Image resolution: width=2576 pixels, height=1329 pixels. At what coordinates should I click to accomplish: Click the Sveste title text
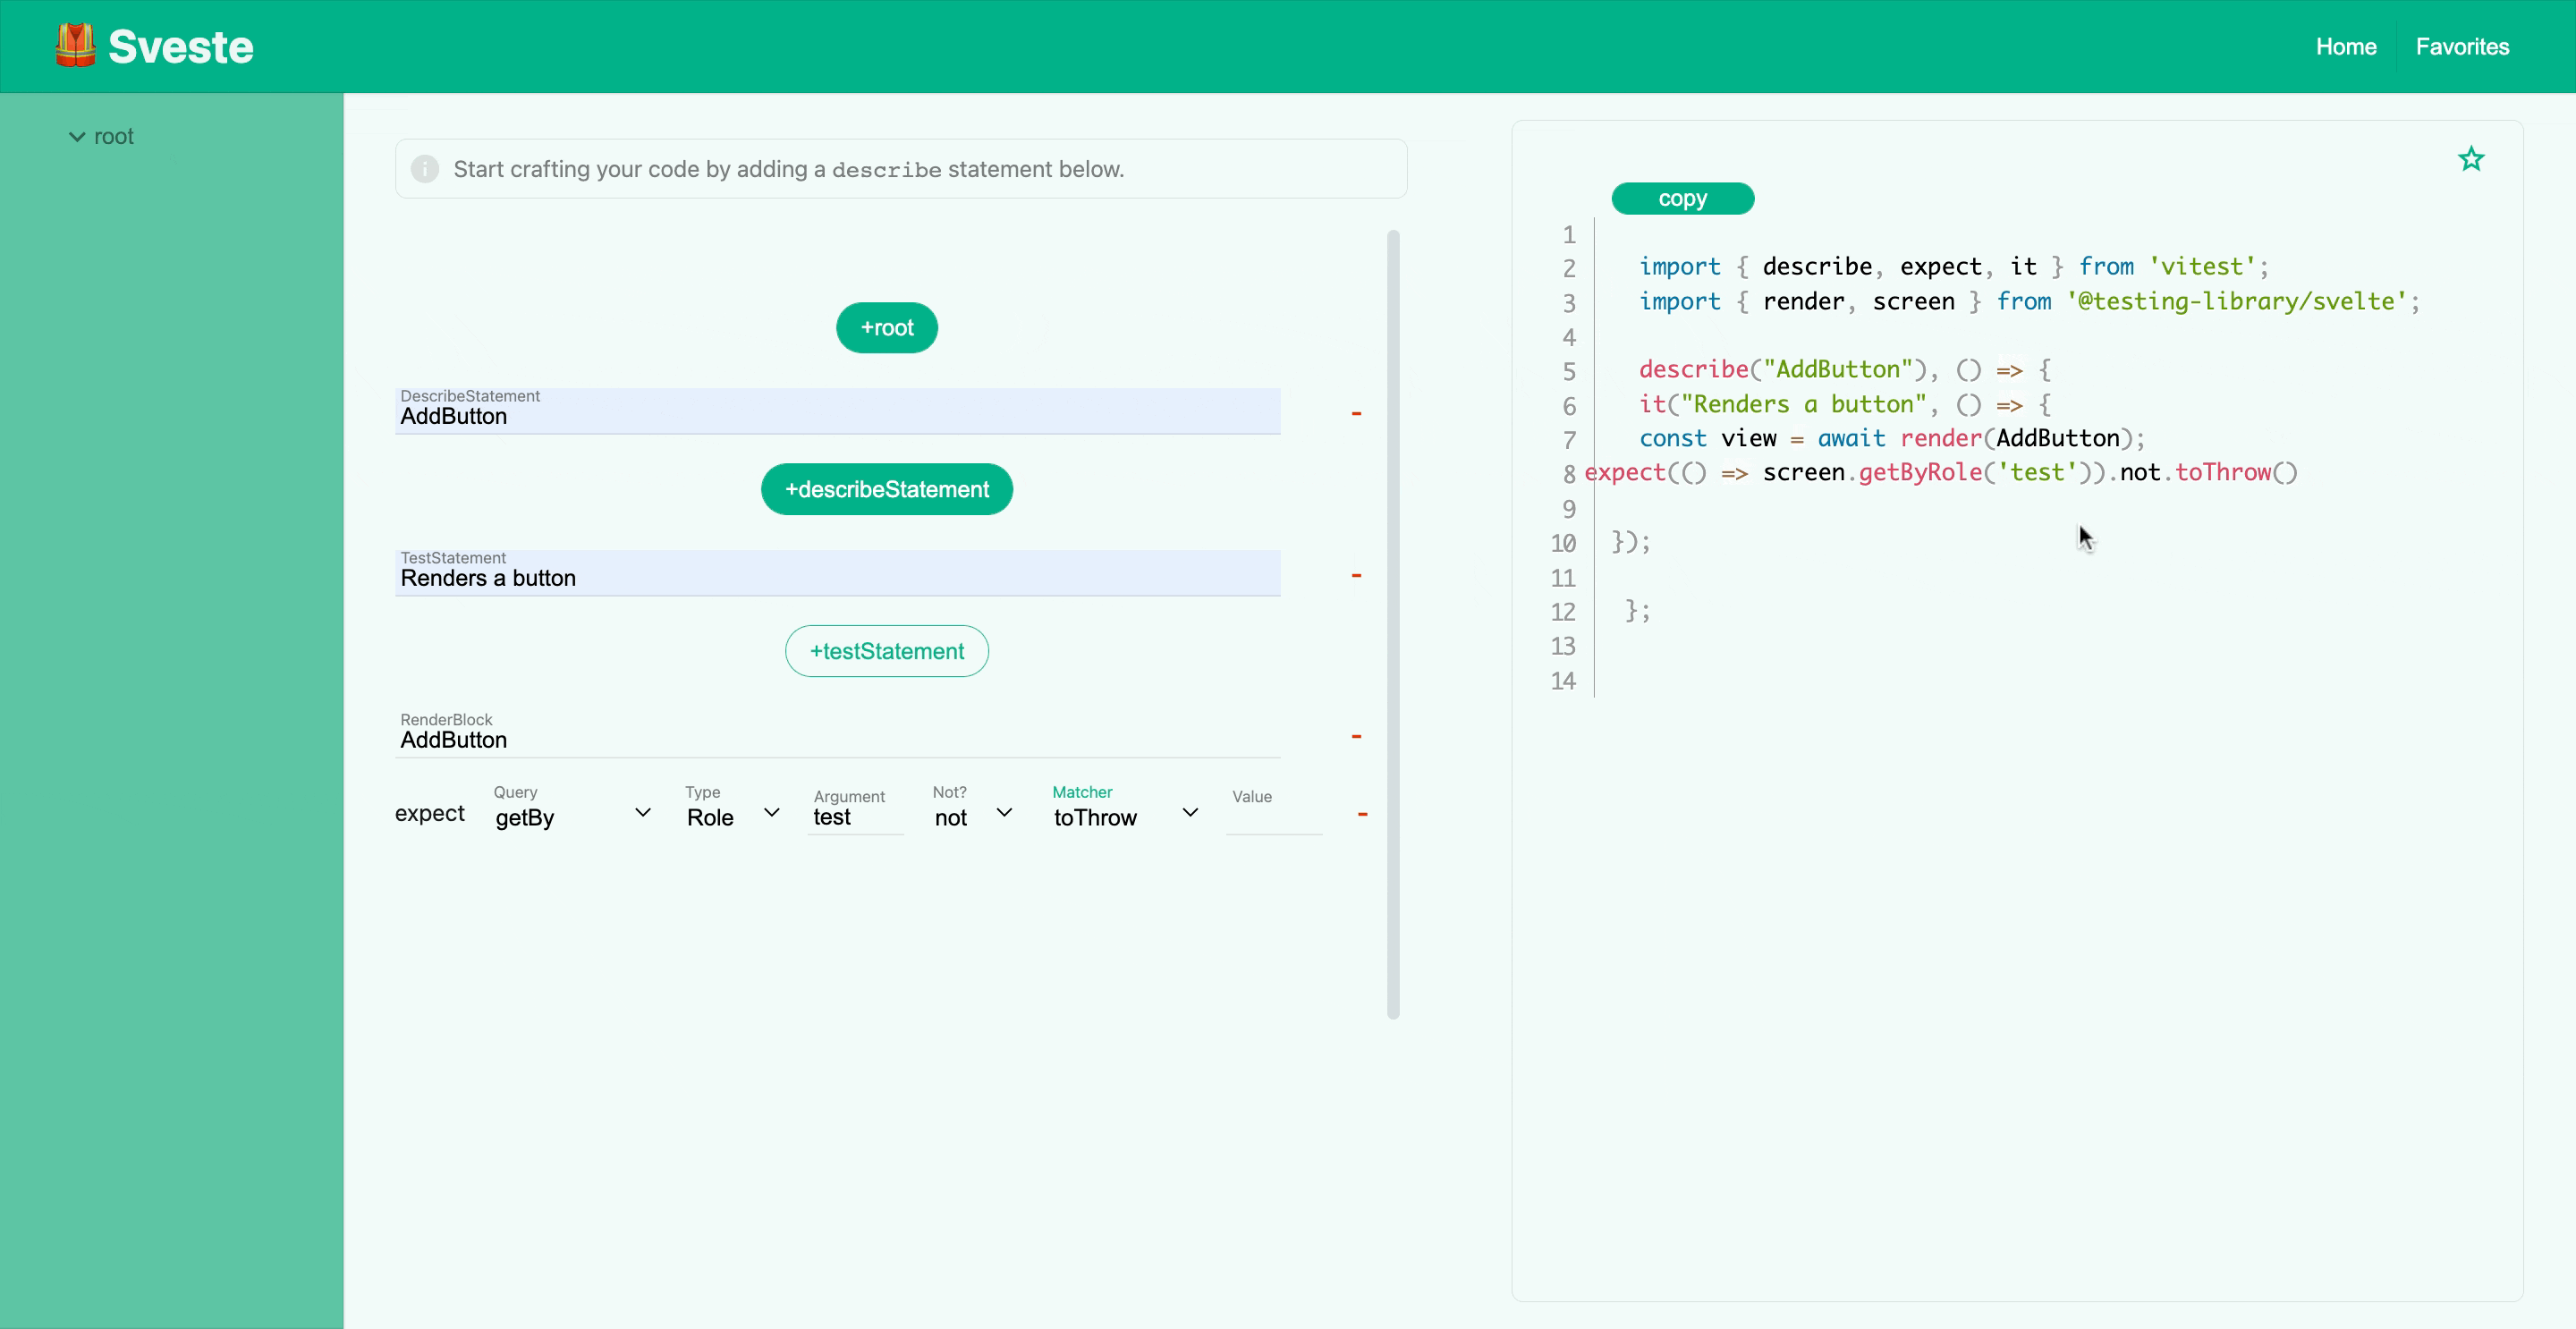[x=180, y=47]
